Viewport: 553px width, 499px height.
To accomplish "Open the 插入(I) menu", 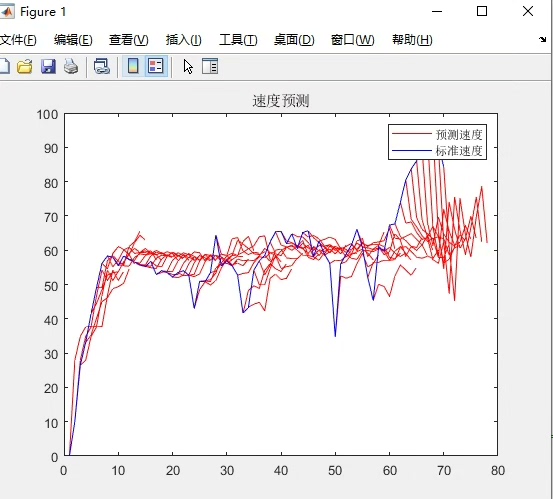I will click(x=183, y=40).
